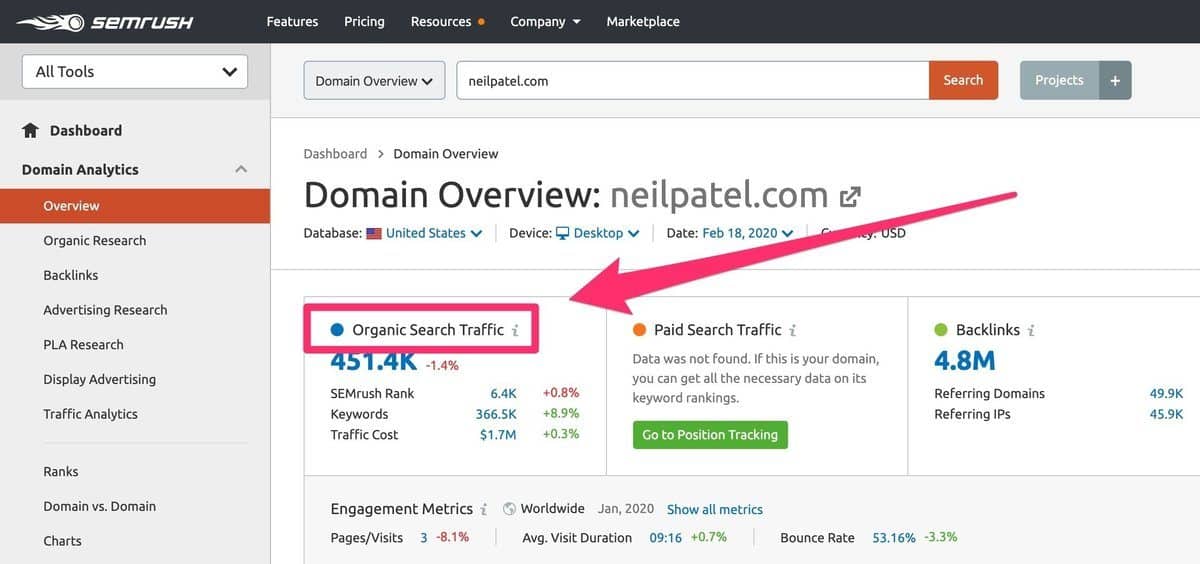
Task: Select Advertising Research in the sidebar
Action: coord(105,310)
